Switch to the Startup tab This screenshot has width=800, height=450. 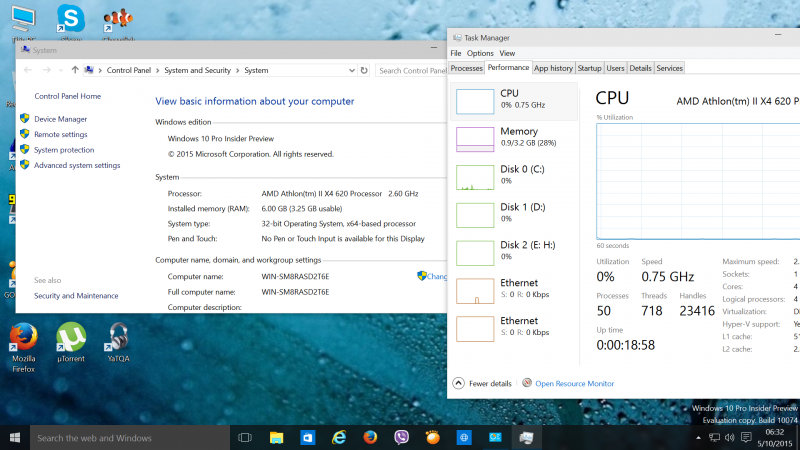[x=589, y=68]
